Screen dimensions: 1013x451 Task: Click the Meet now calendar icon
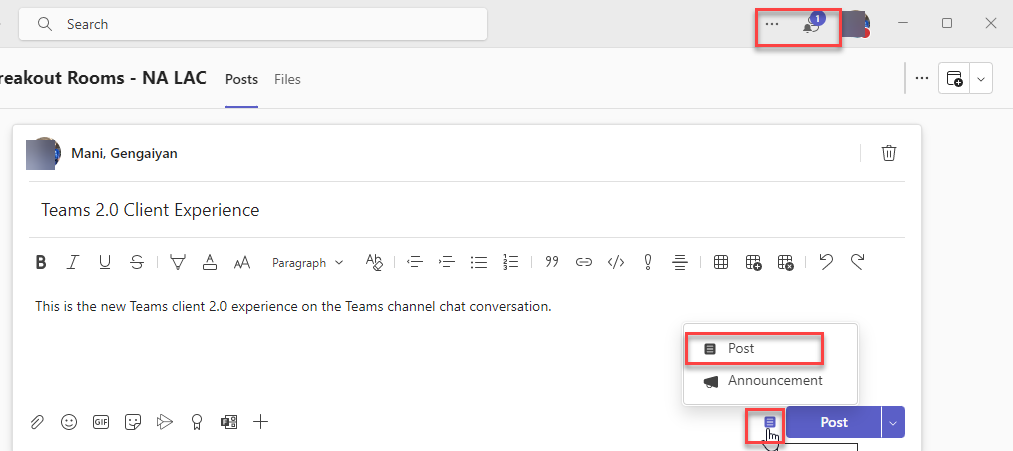(x=954, y=79)
